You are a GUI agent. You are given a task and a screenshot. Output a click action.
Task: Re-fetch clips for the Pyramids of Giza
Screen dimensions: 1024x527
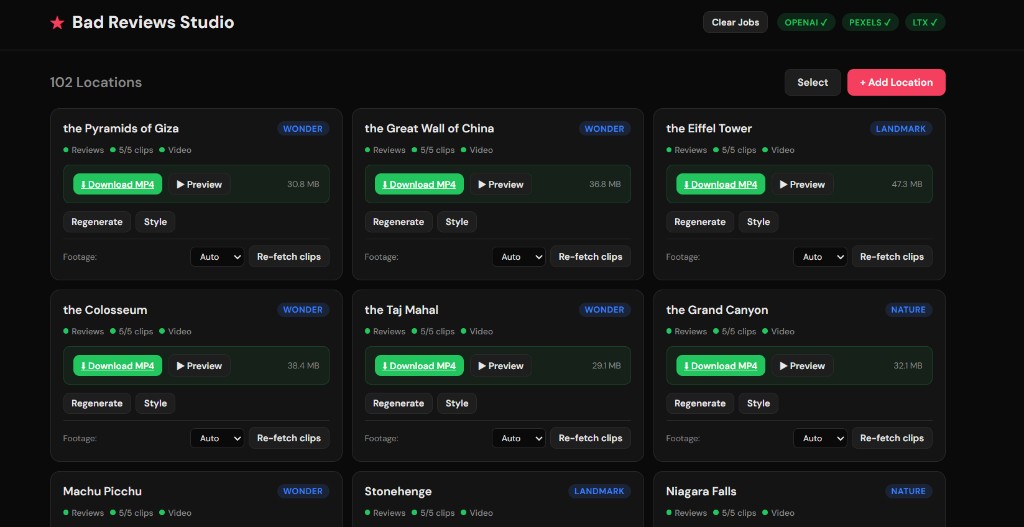[x=289, y=257]
